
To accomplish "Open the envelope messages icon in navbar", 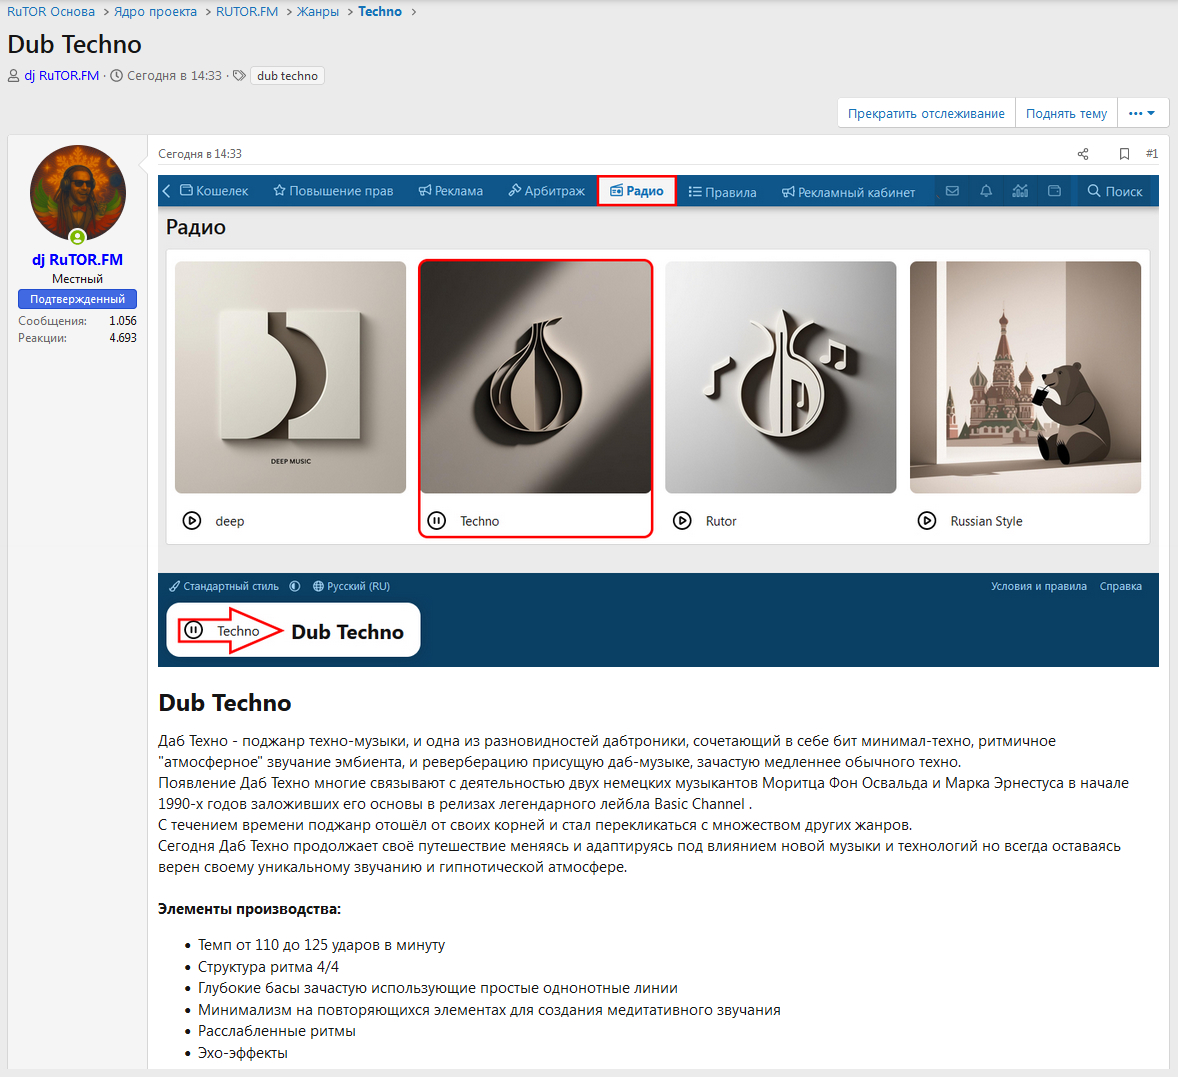I will pos(952,191).
